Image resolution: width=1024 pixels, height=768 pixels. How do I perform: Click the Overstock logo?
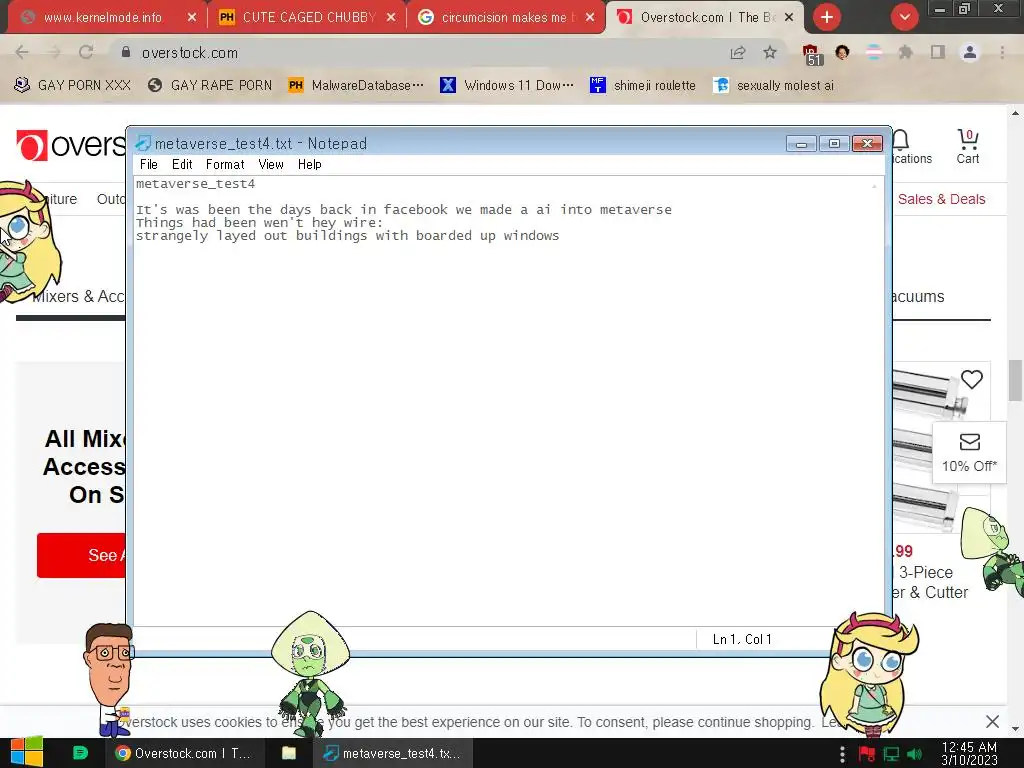tap(71, 145)
